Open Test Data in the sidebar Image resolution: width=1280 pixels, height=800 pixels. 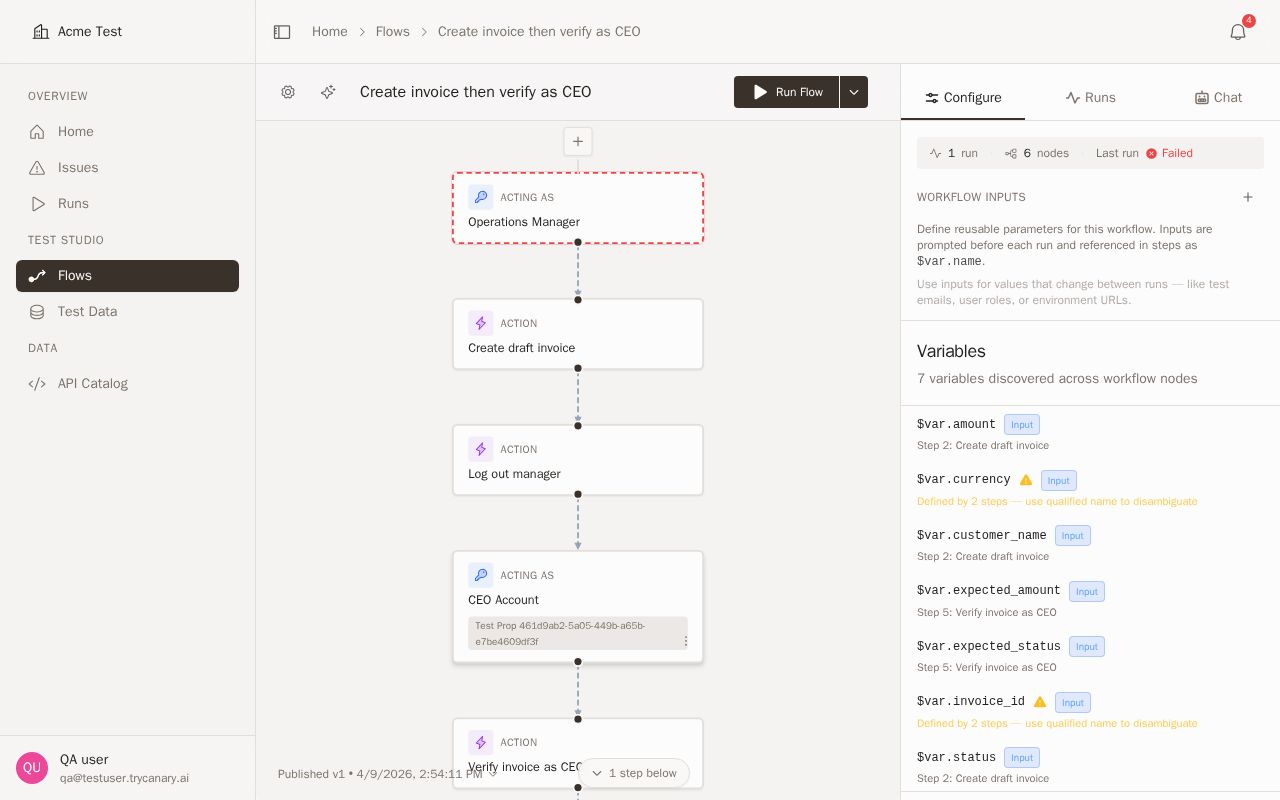coord(127,312)
